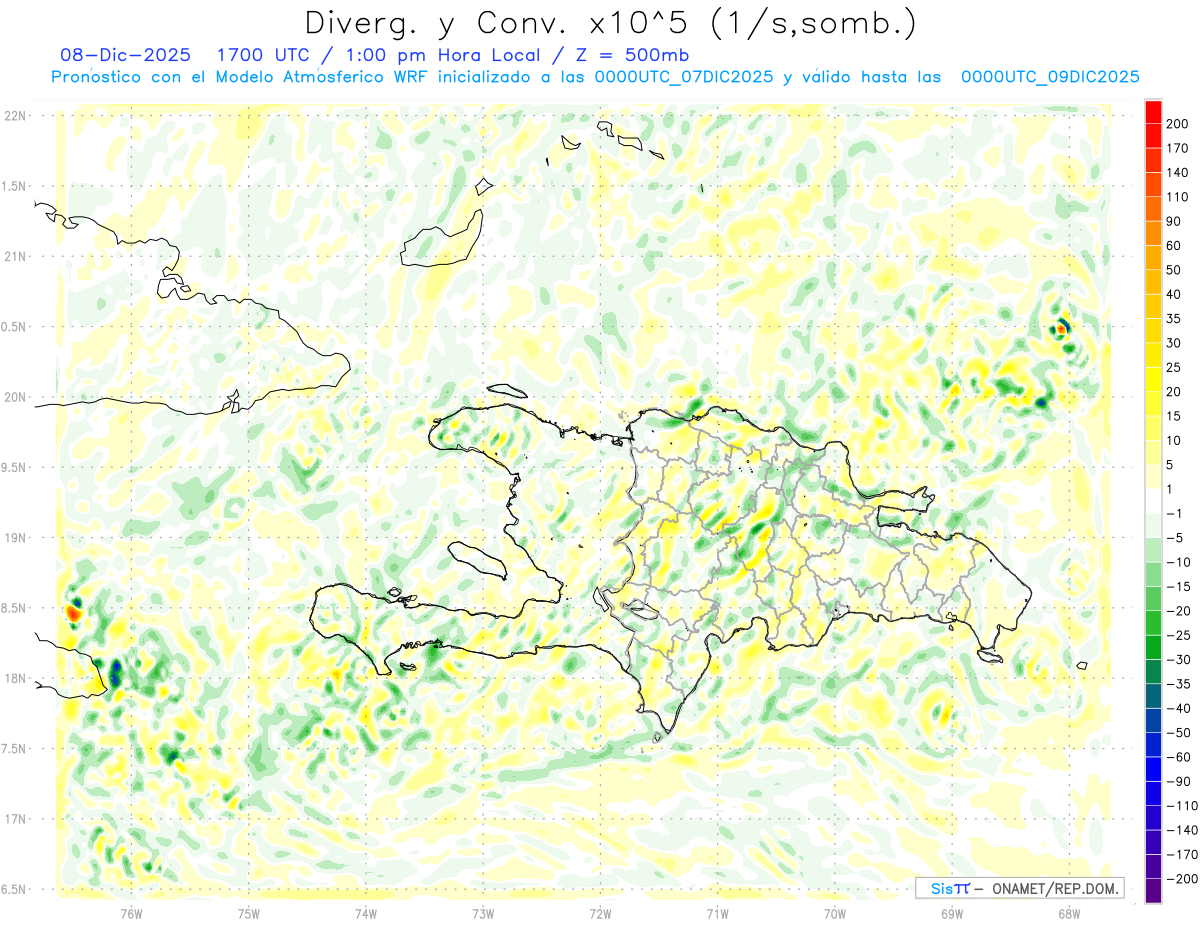1200x927 pixels.
Task: Click the latitude label '22N'
Action: click(x=15, y=116)
